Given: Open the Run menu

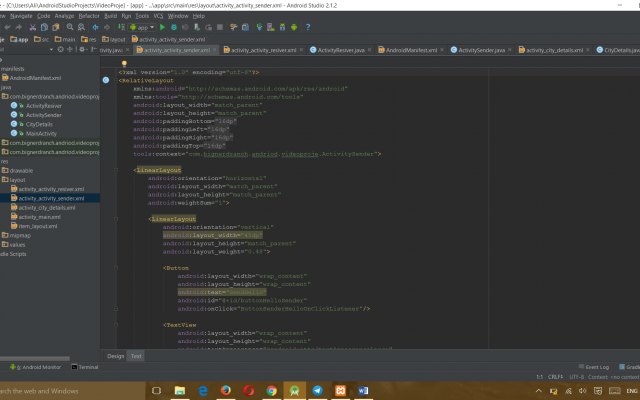Looking at the screenshot, I should (126, 16).
